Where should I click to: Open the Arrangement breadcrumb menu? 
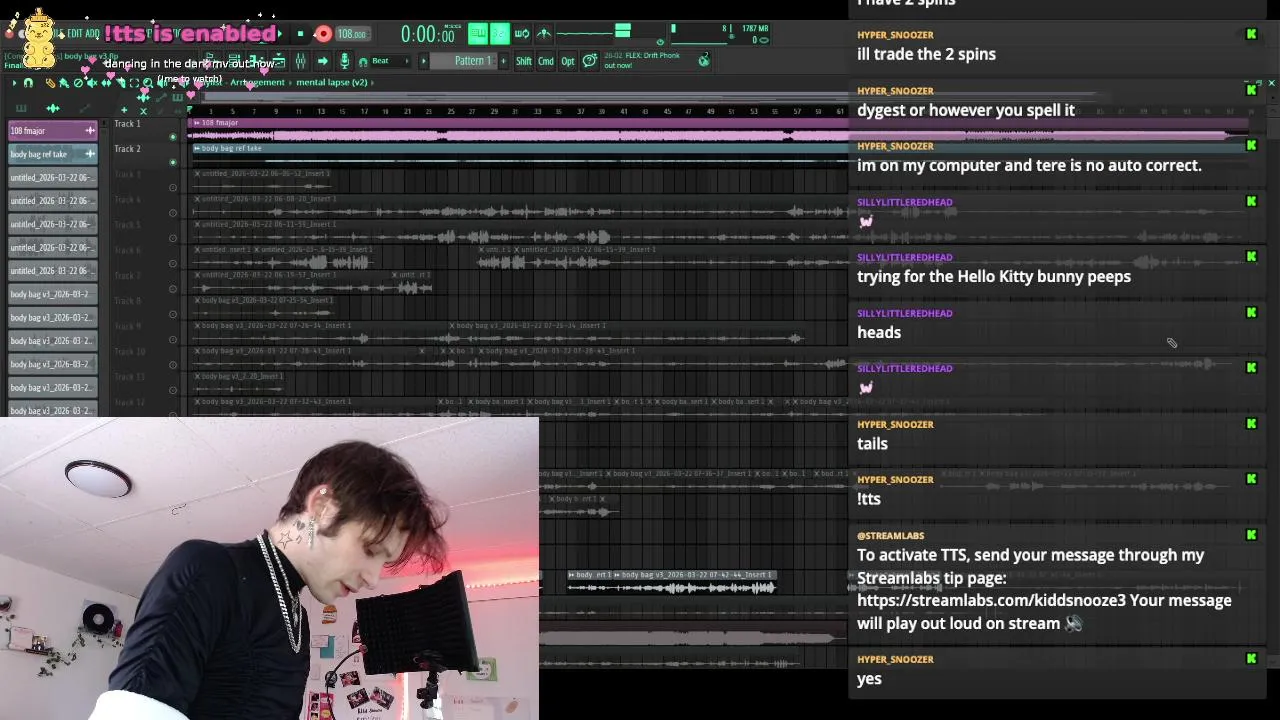[257, 82]
